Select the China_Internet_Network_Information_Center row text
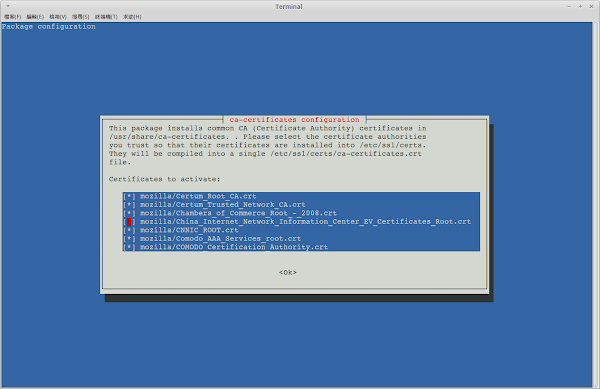This screenshot has width=600, height=389. click(305, 222)
